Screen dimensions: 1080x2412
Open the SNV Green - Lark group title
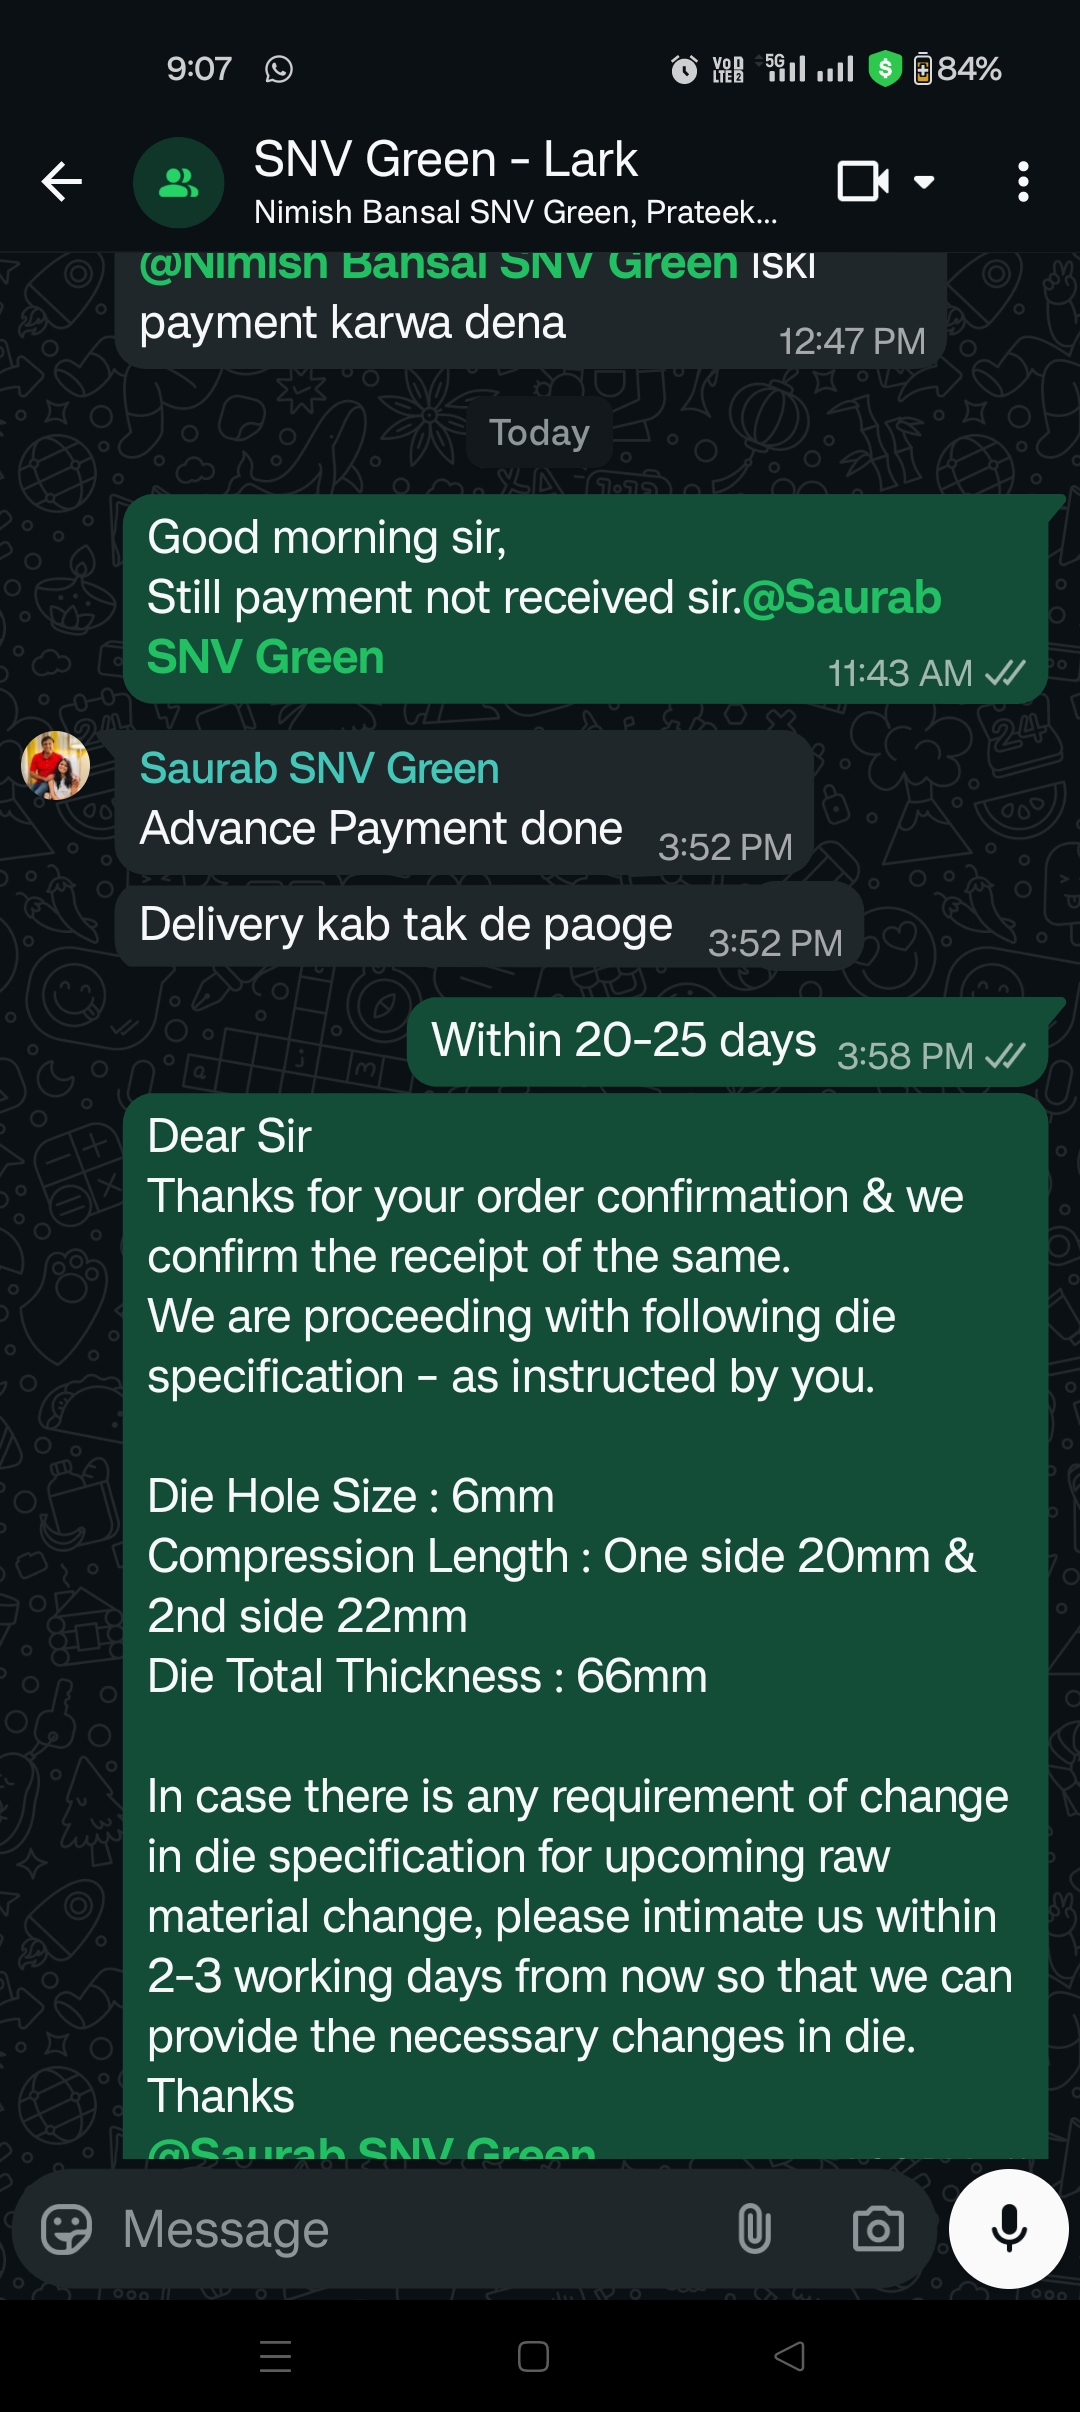446,159
